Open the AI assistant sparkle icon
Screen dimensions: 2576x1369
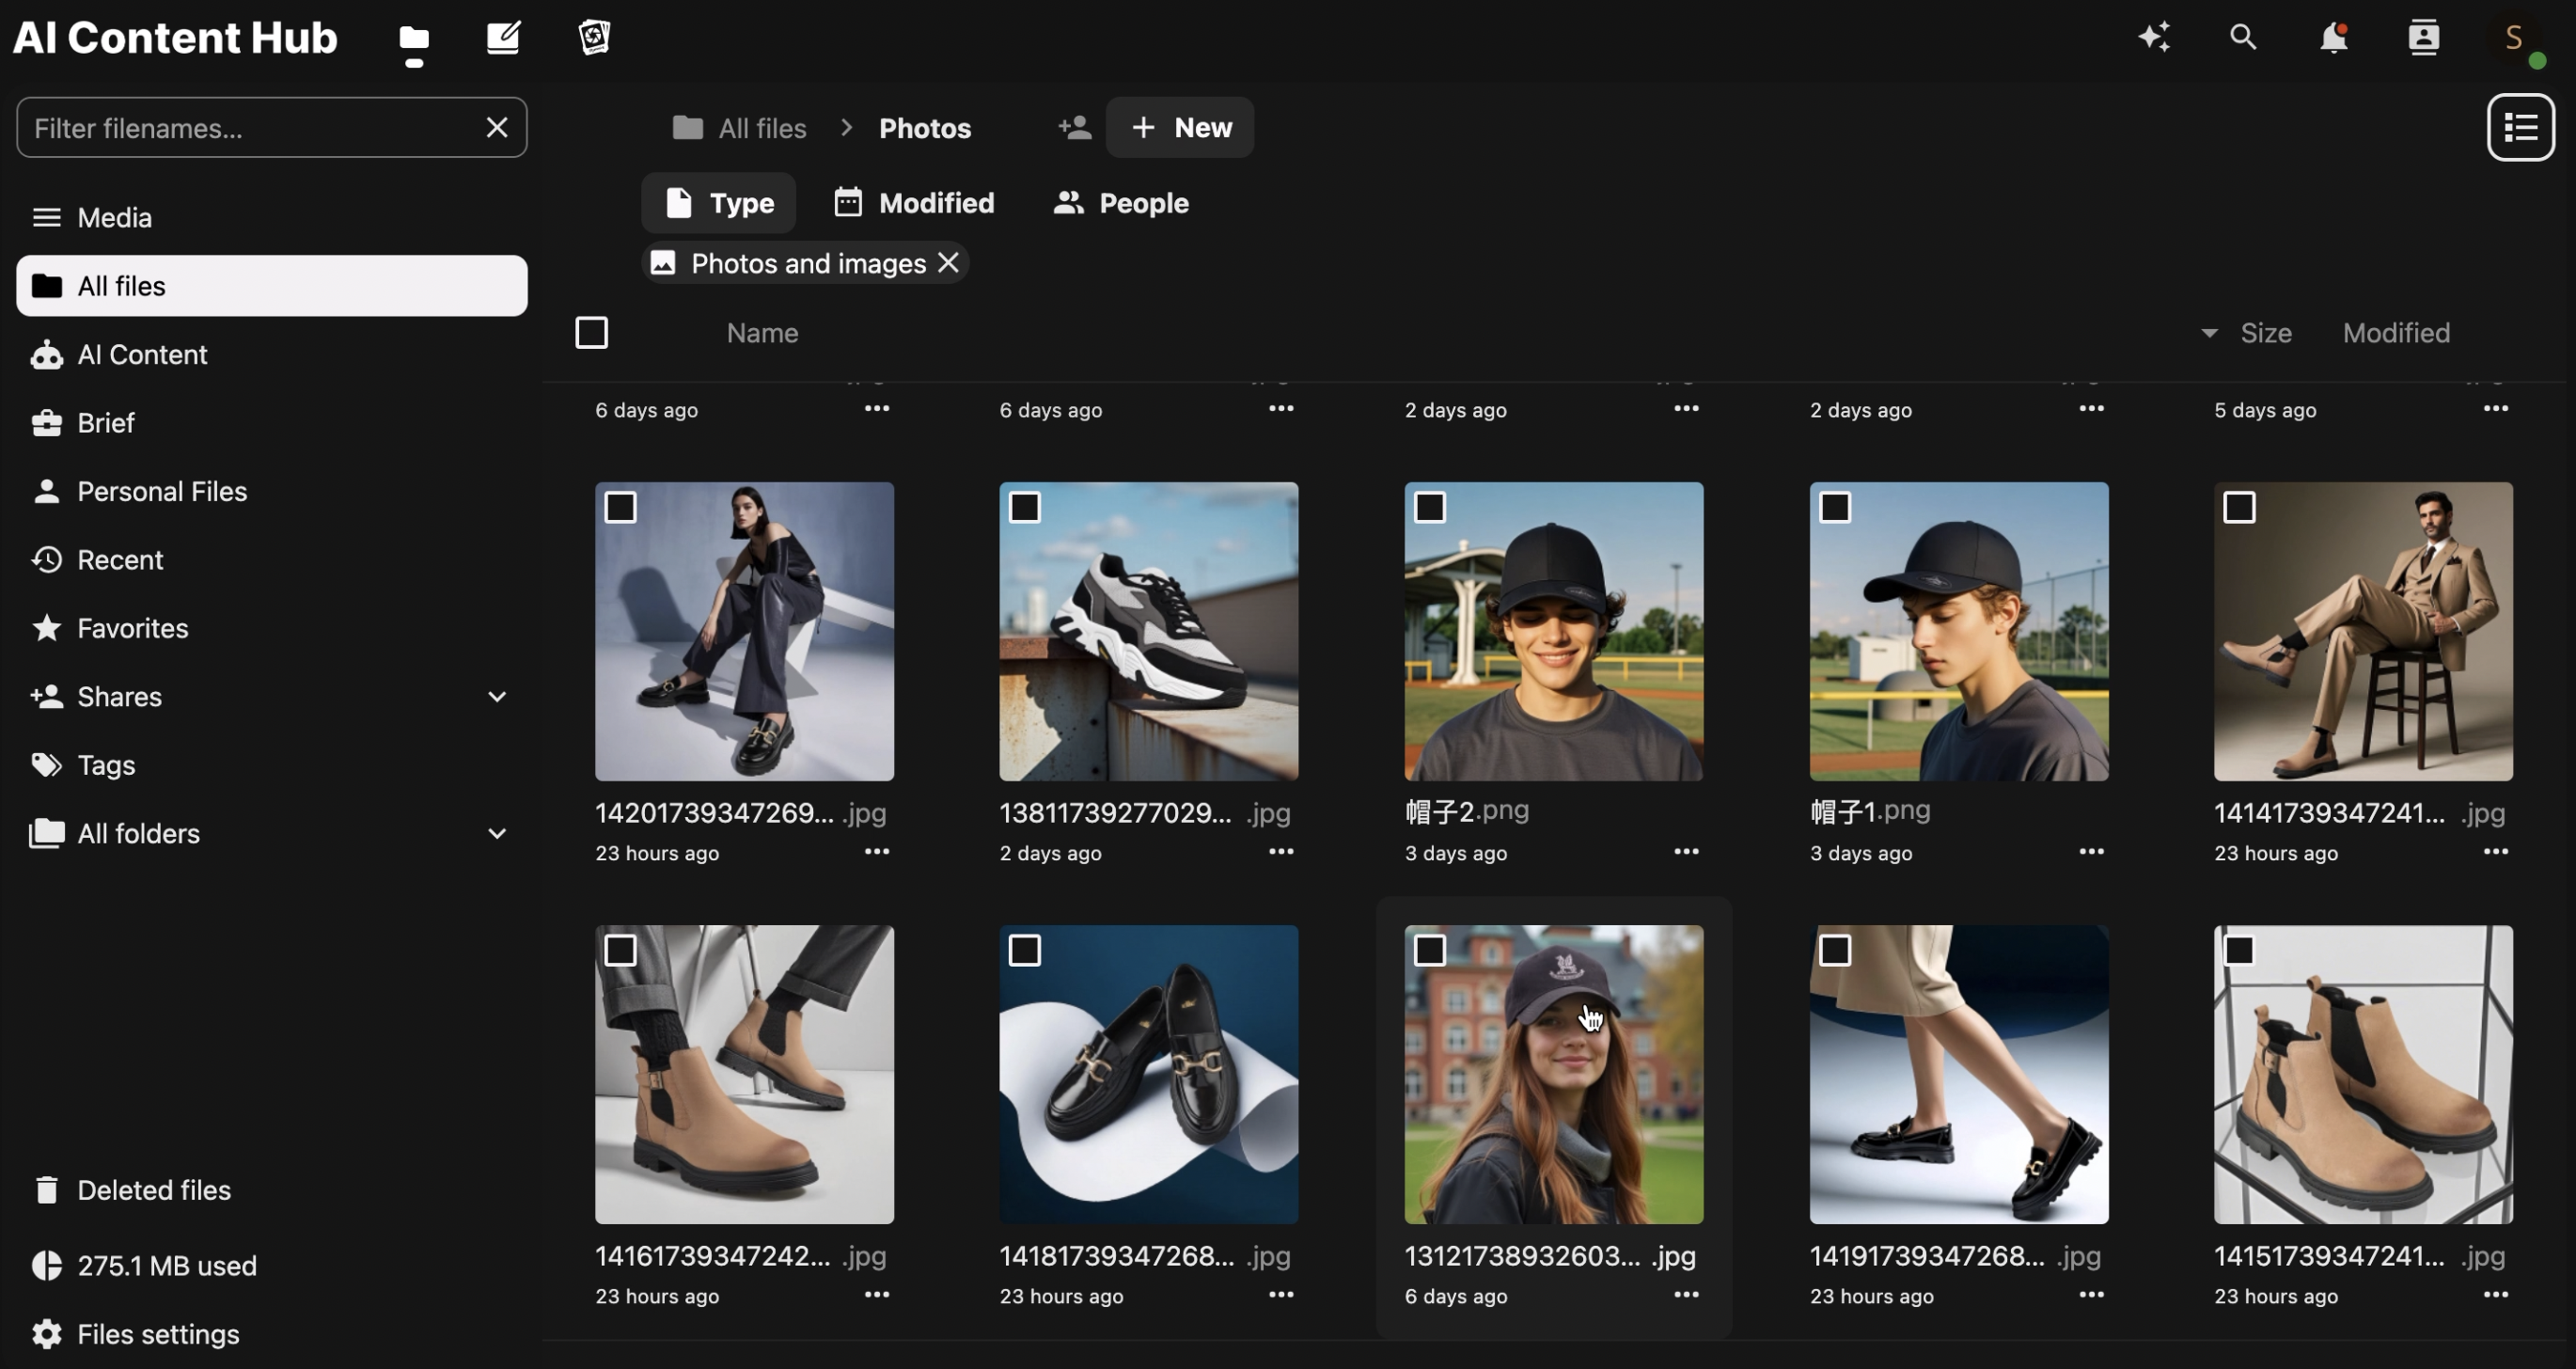(2155, 38)
